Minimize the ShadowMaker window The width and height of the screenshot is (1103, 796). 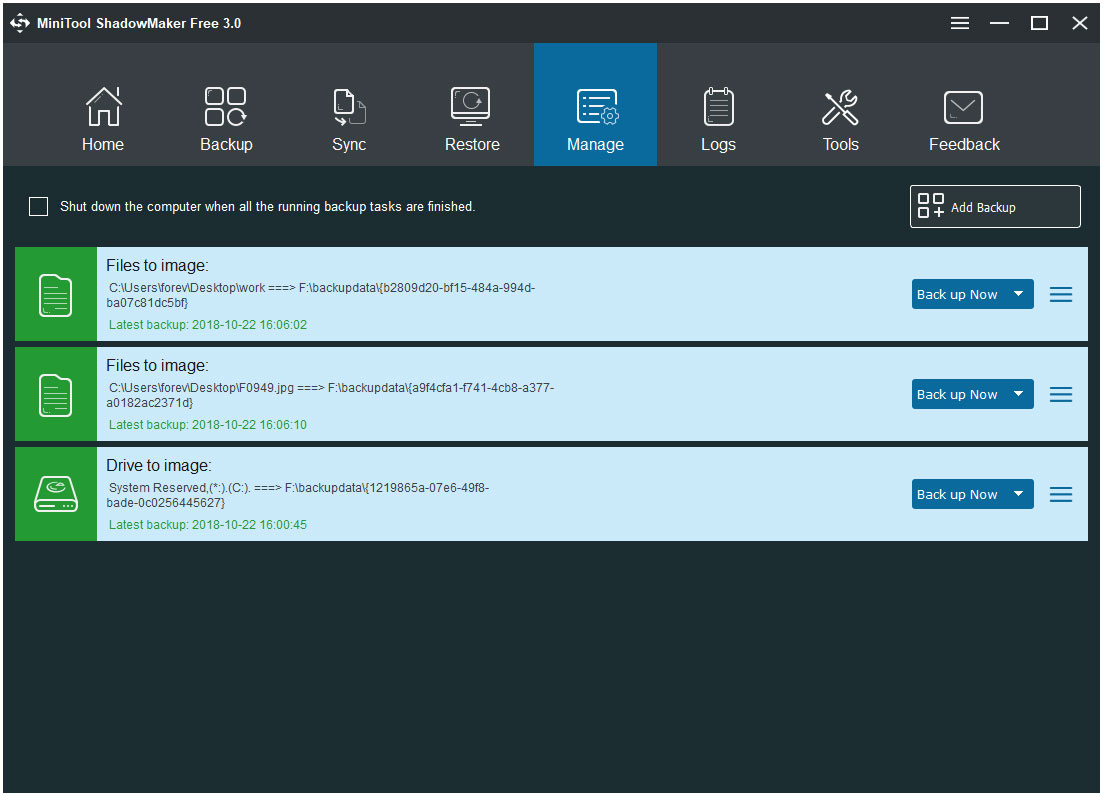click(x=999, y=23)
